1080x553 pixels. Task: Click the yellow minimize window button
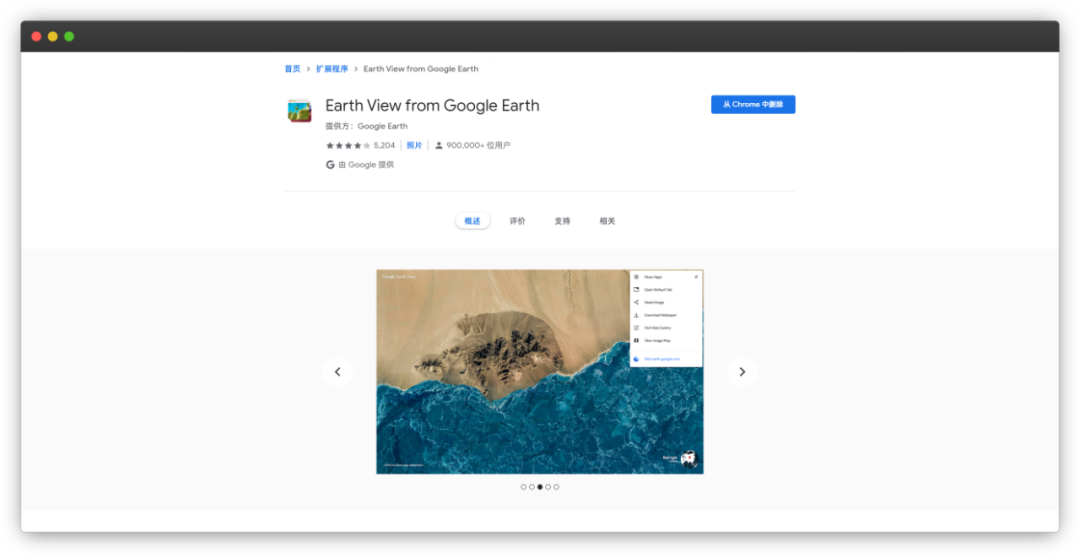[x=53, y=36]
